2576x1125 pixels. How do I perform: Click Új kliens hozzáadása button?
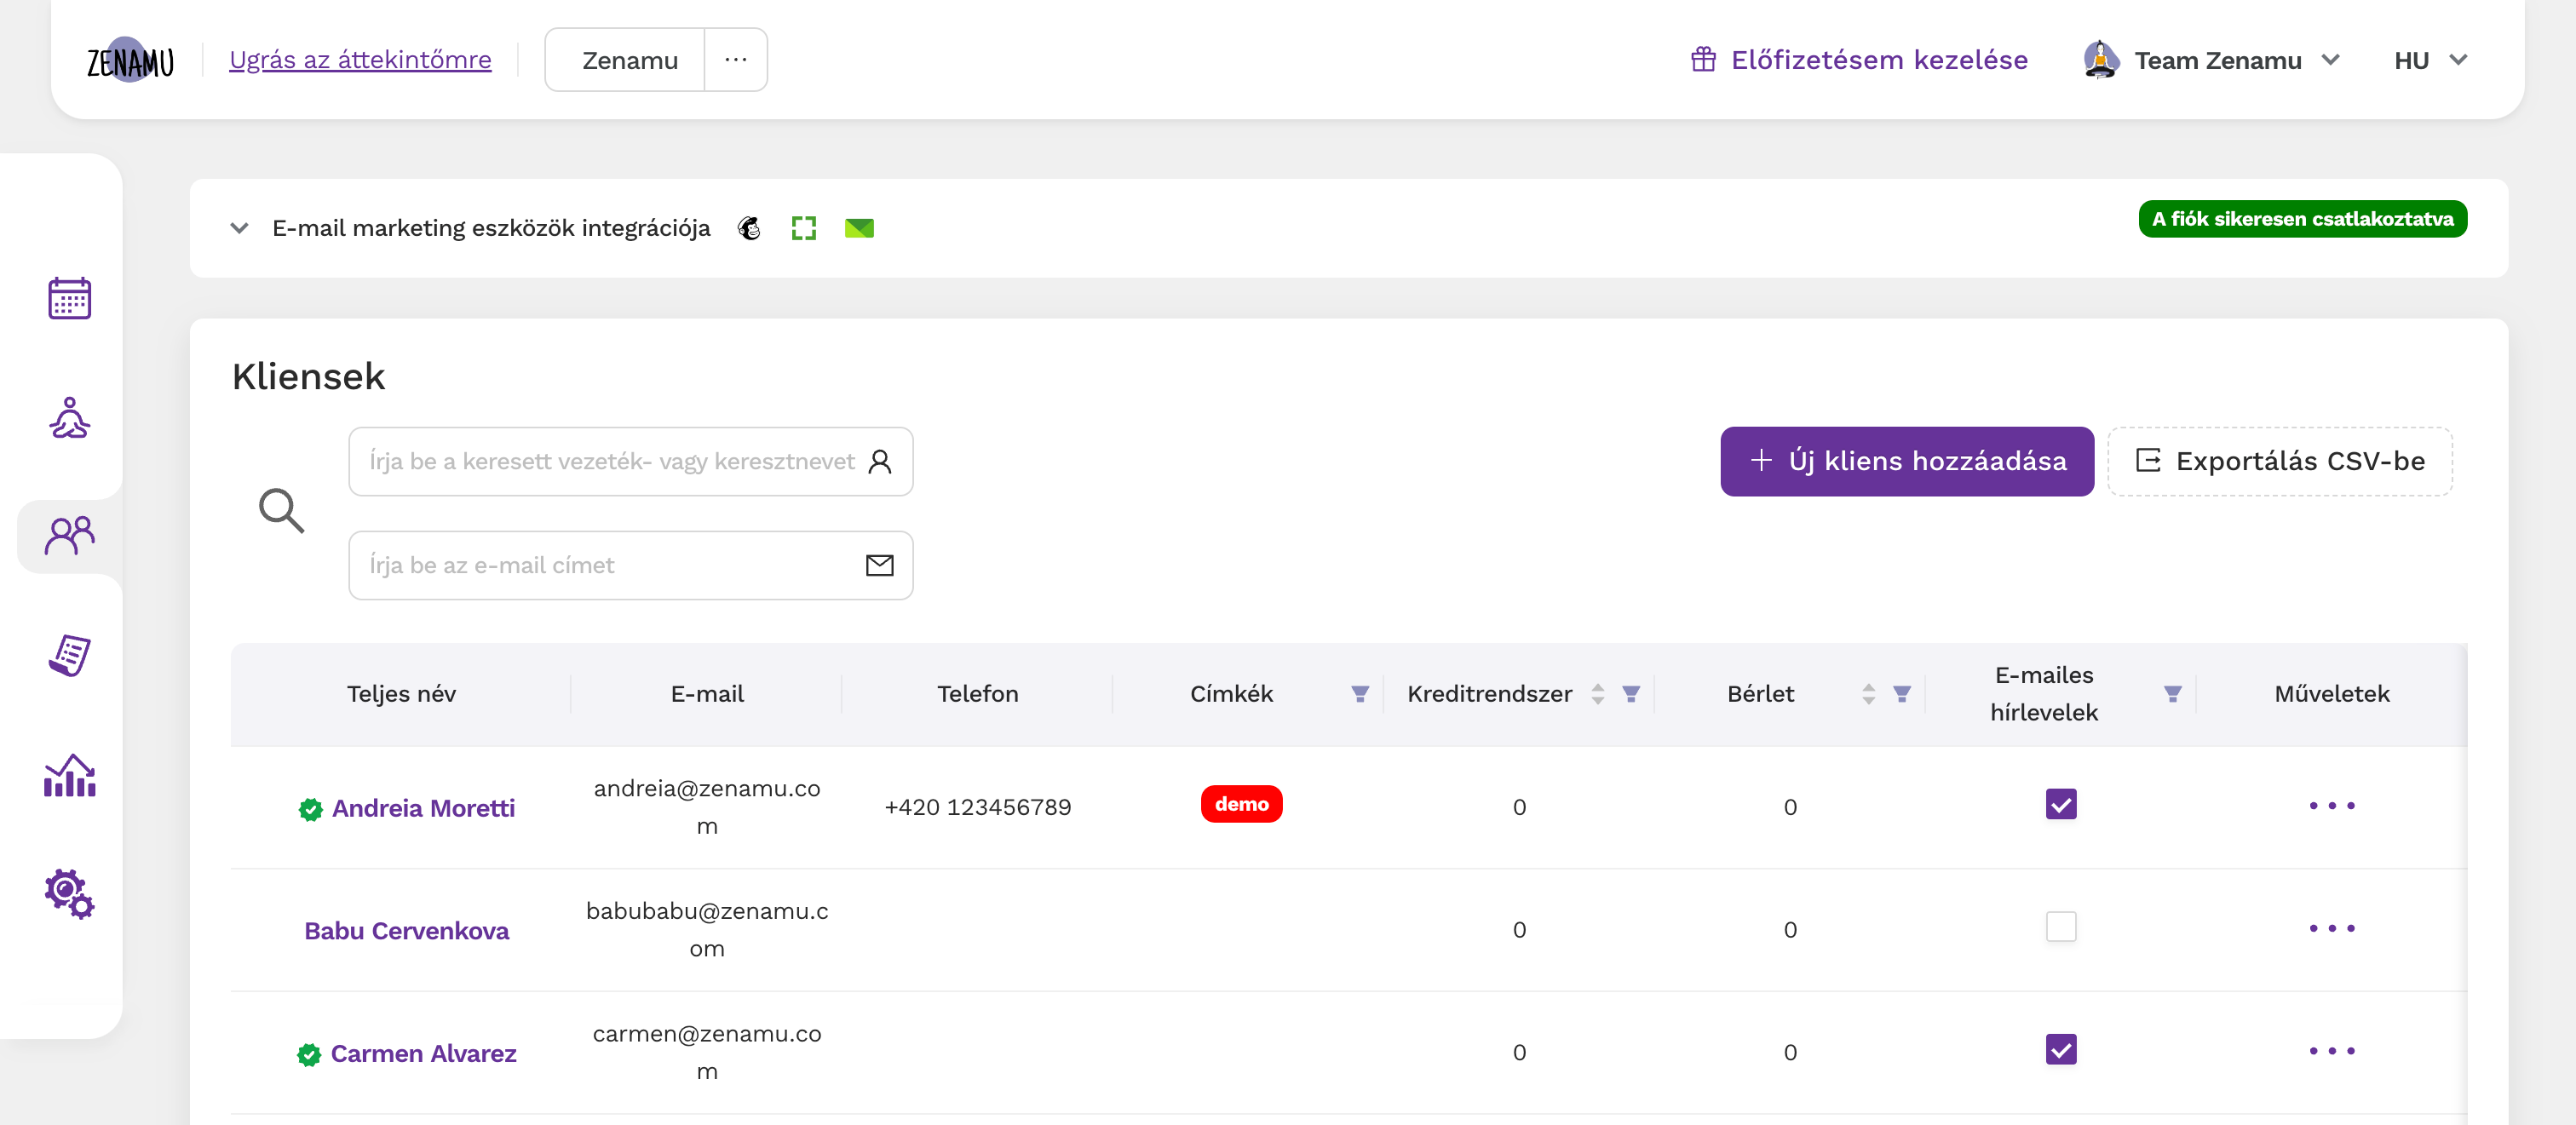click(1907, 461)
